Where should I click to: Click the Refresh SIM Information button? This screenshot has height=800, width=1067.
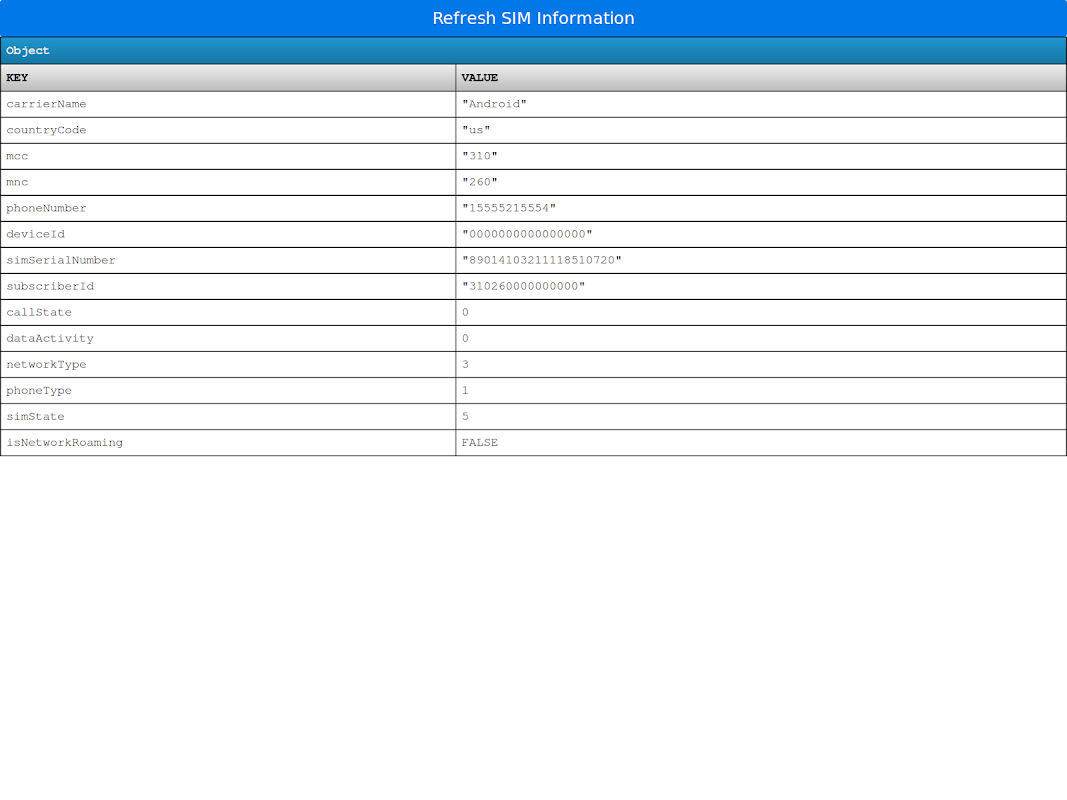tap(534, 18)
